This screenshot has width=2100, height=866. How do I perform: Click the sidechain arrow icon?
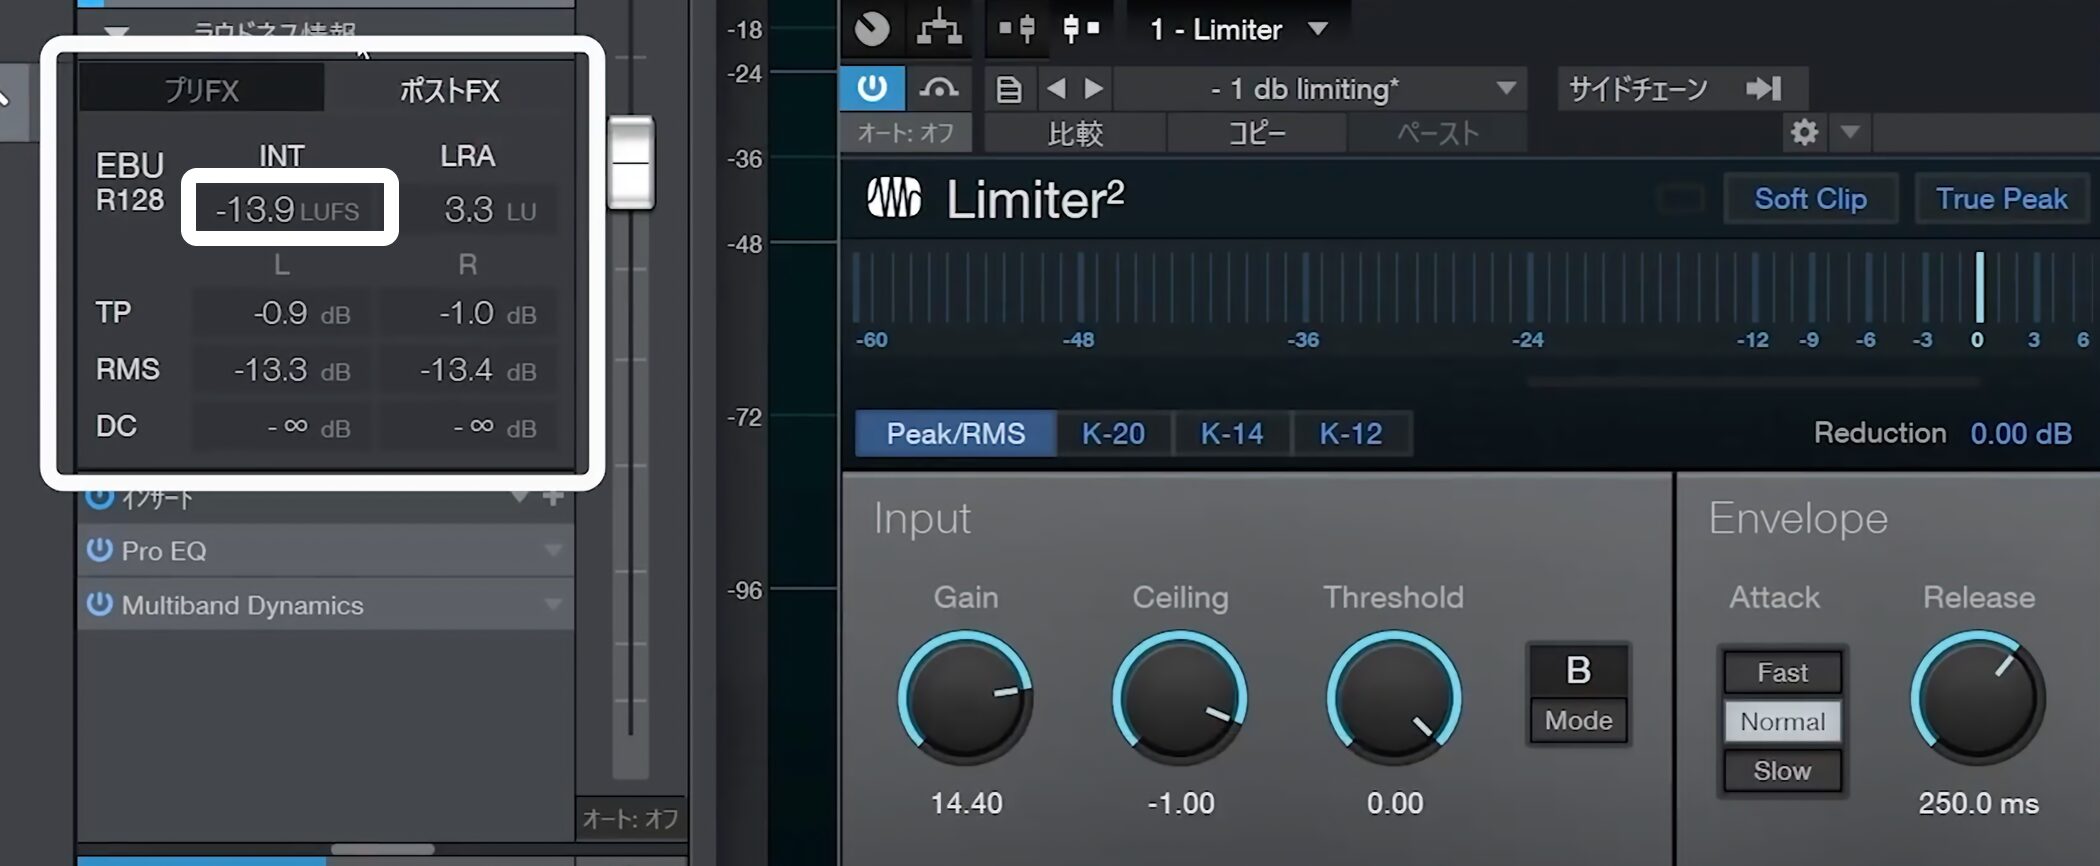[x=1763, y=89]
